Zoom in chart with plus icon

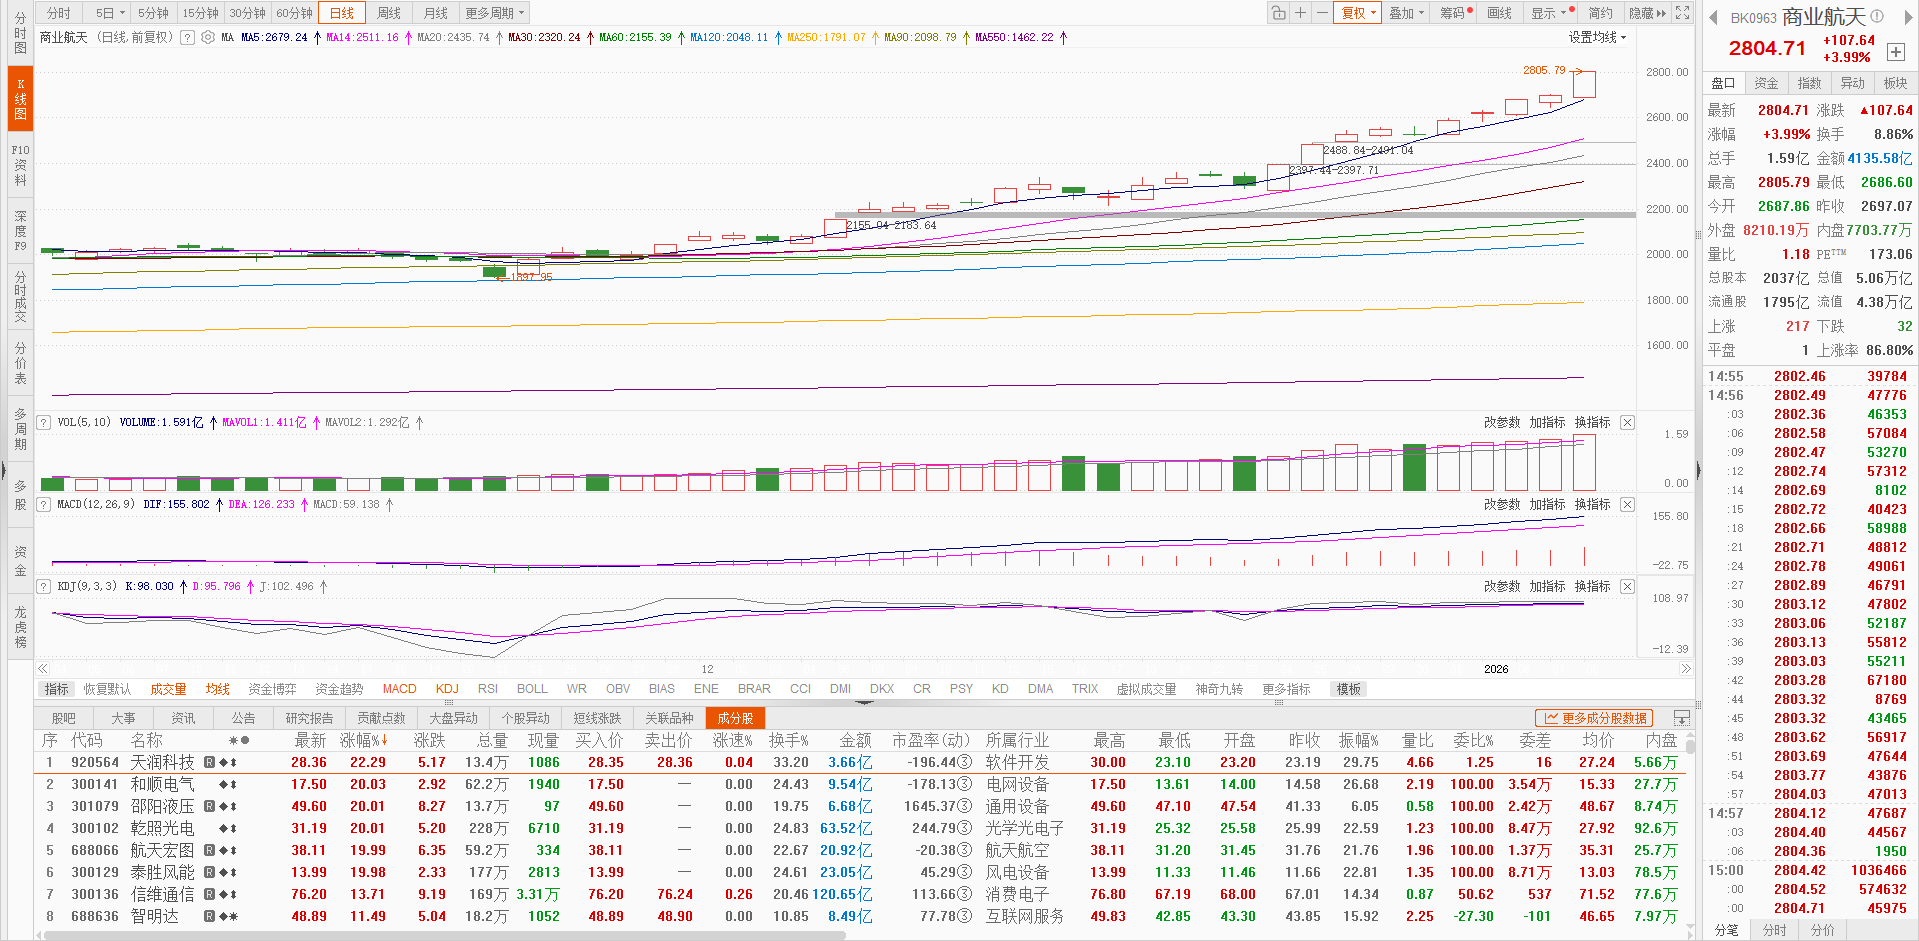1300,13
